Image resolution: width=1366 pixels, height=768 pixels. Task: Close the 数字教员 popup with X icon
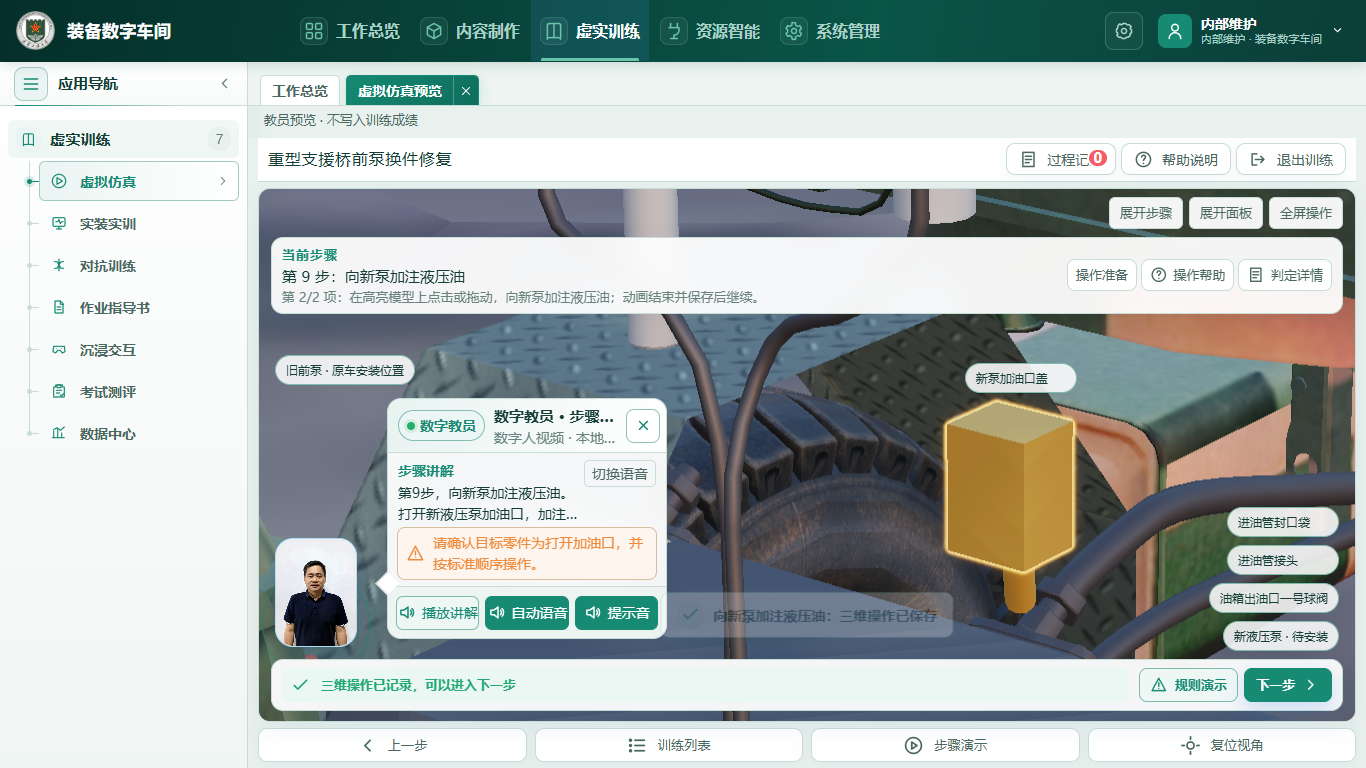[643, 426]
